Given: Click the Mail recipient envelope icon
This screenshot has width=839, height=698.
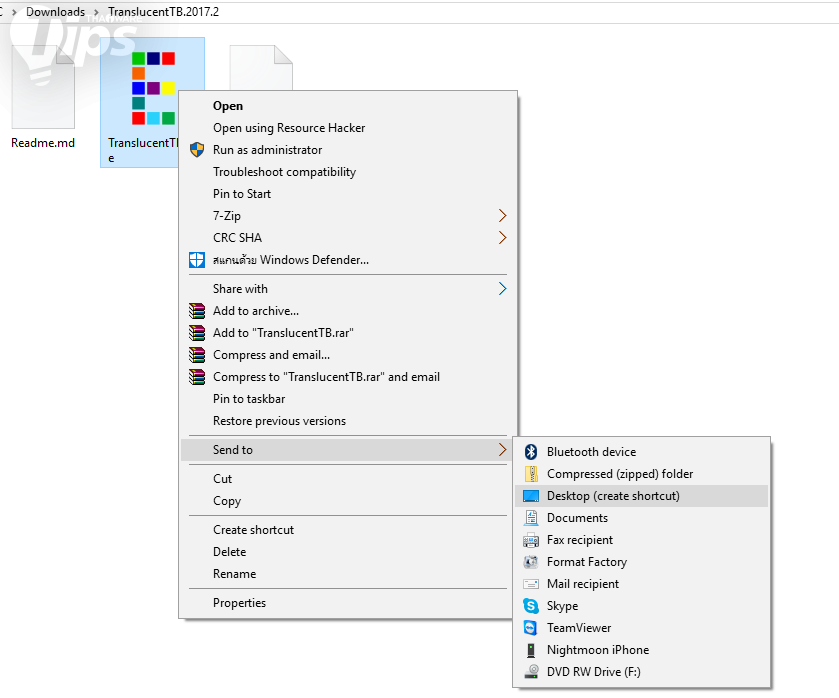Looking at the screenshot, I should tap(531, 583).
